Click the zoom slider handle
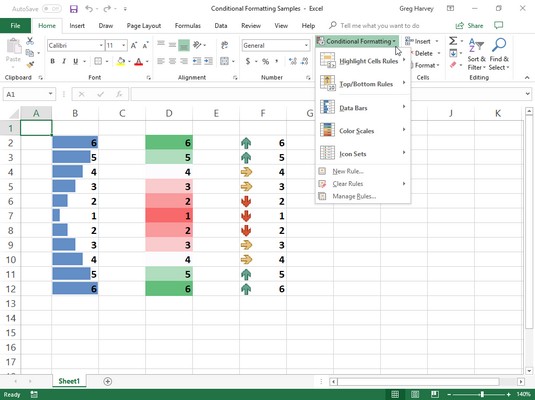535x400 pixels. 482,395
